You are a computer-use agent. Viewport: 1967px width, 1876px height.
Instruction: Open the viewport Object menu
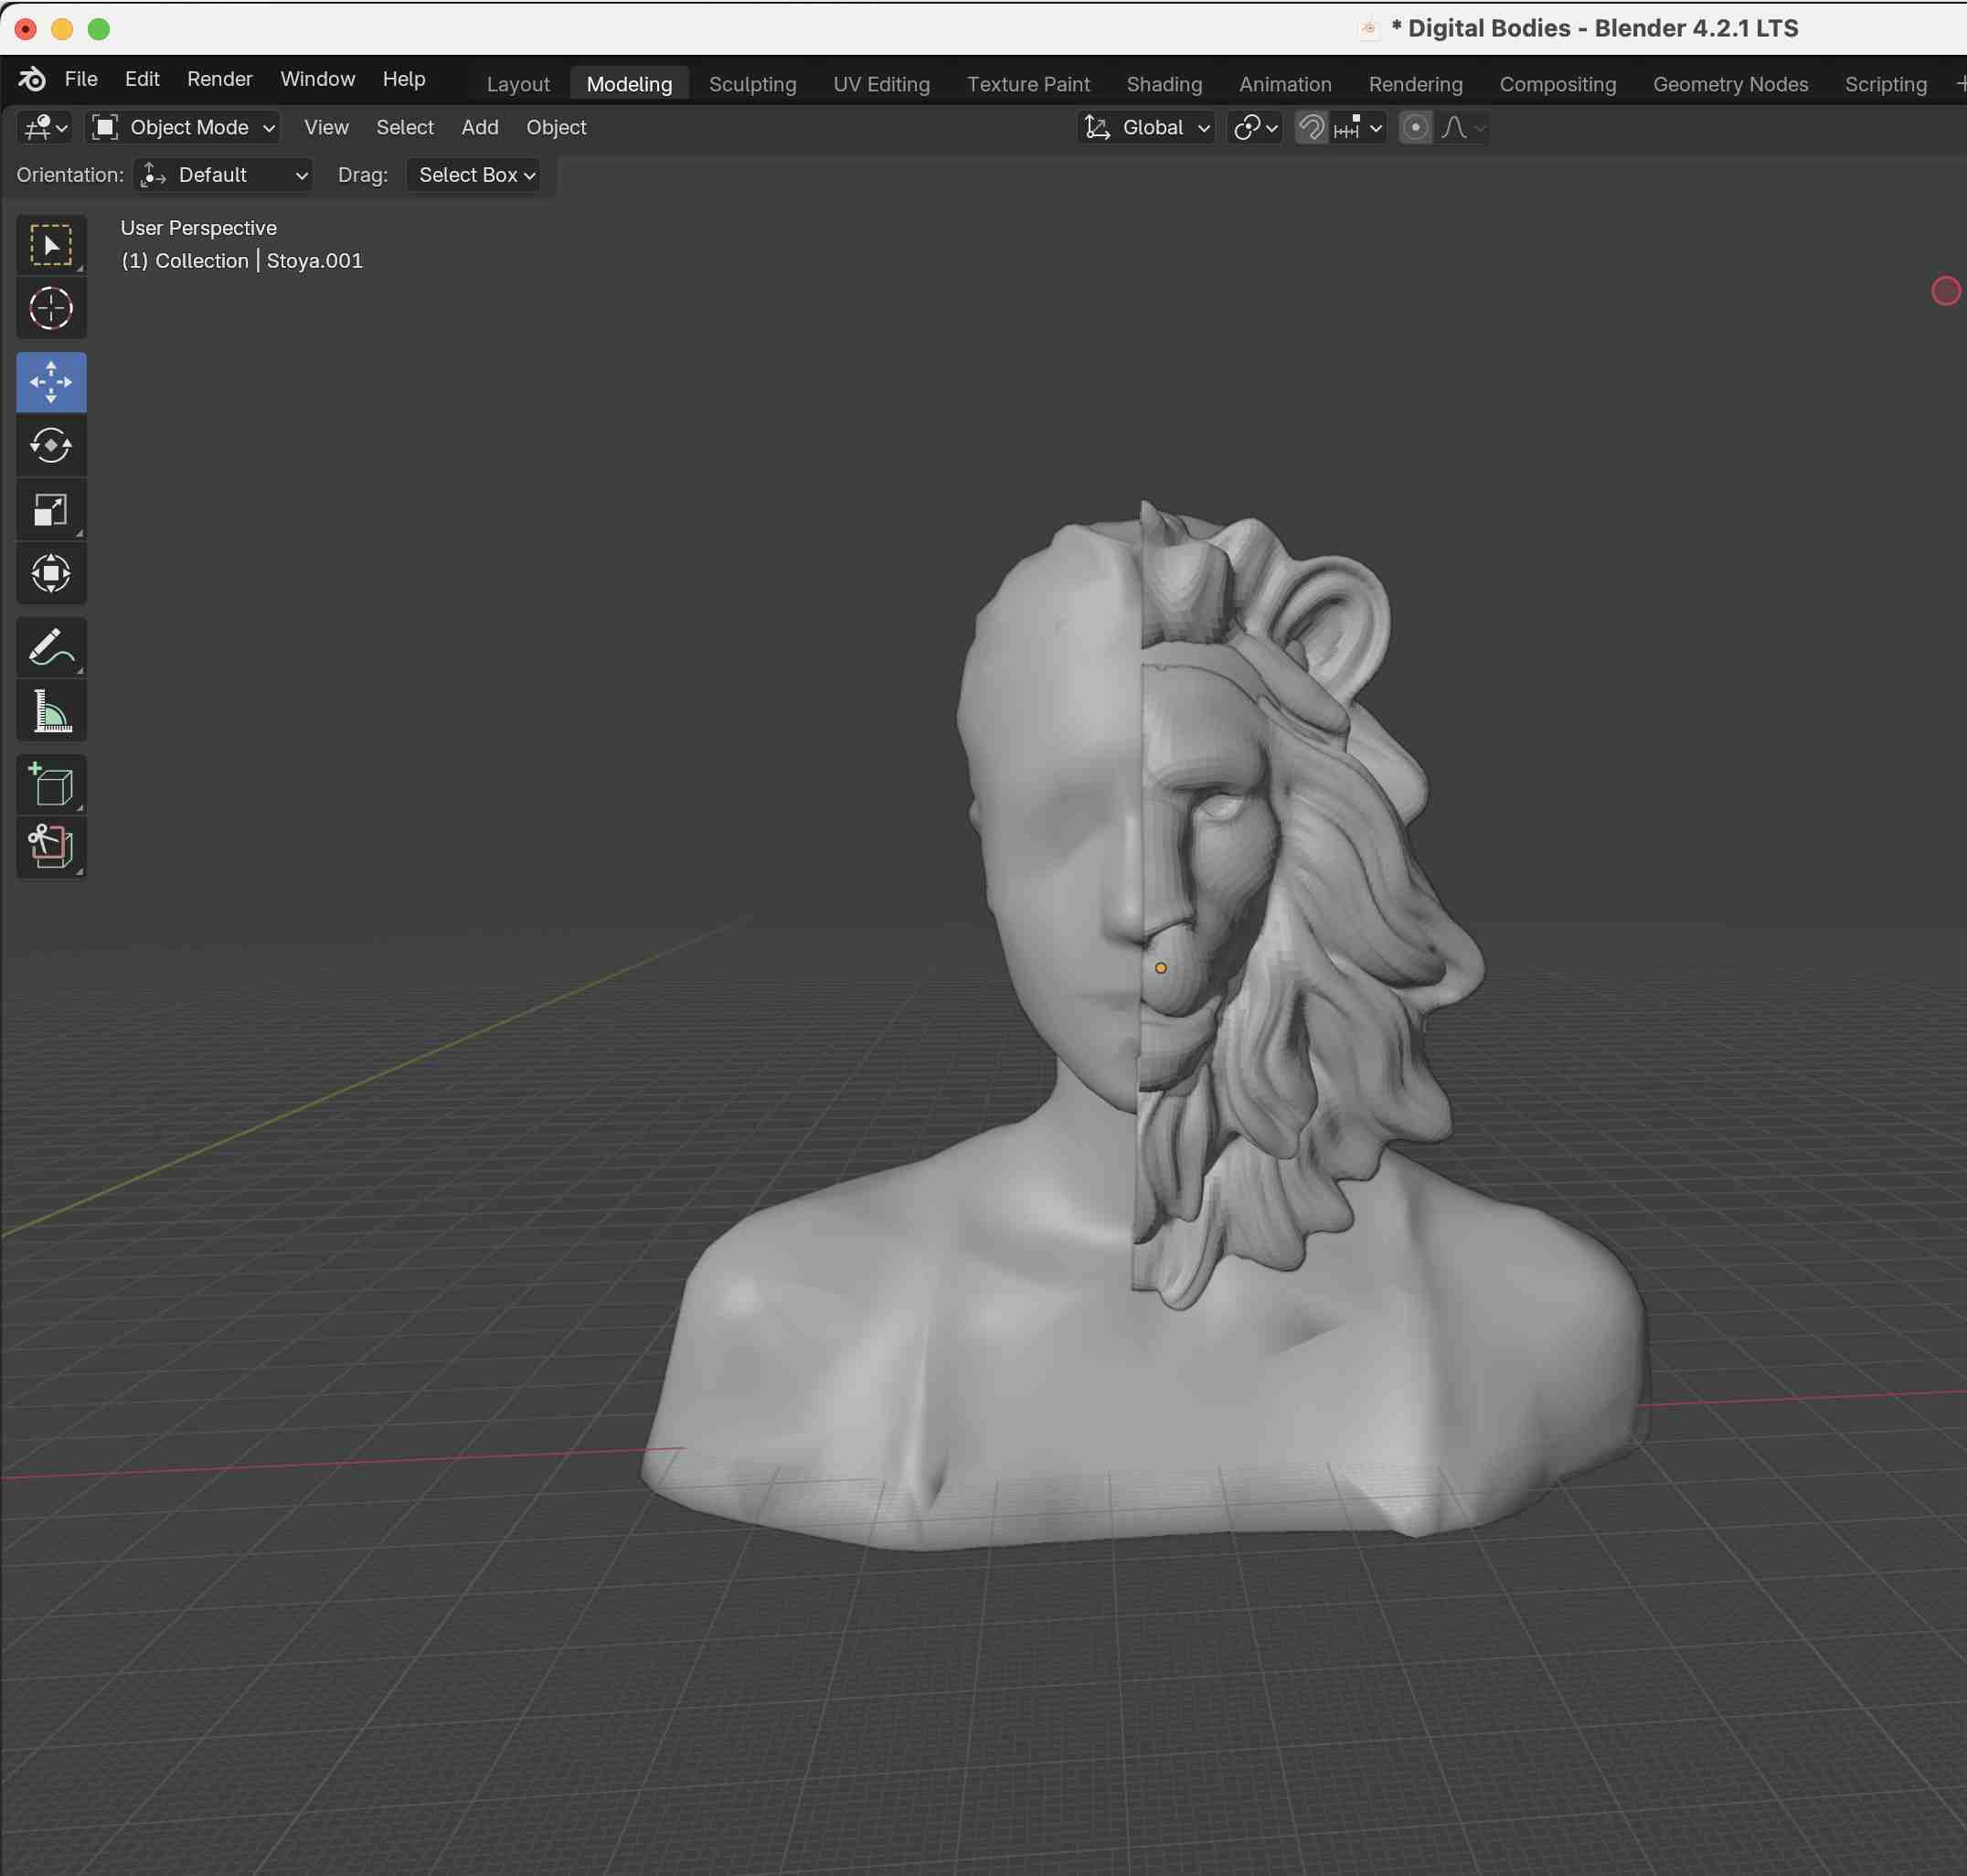(x=556, y=127)
